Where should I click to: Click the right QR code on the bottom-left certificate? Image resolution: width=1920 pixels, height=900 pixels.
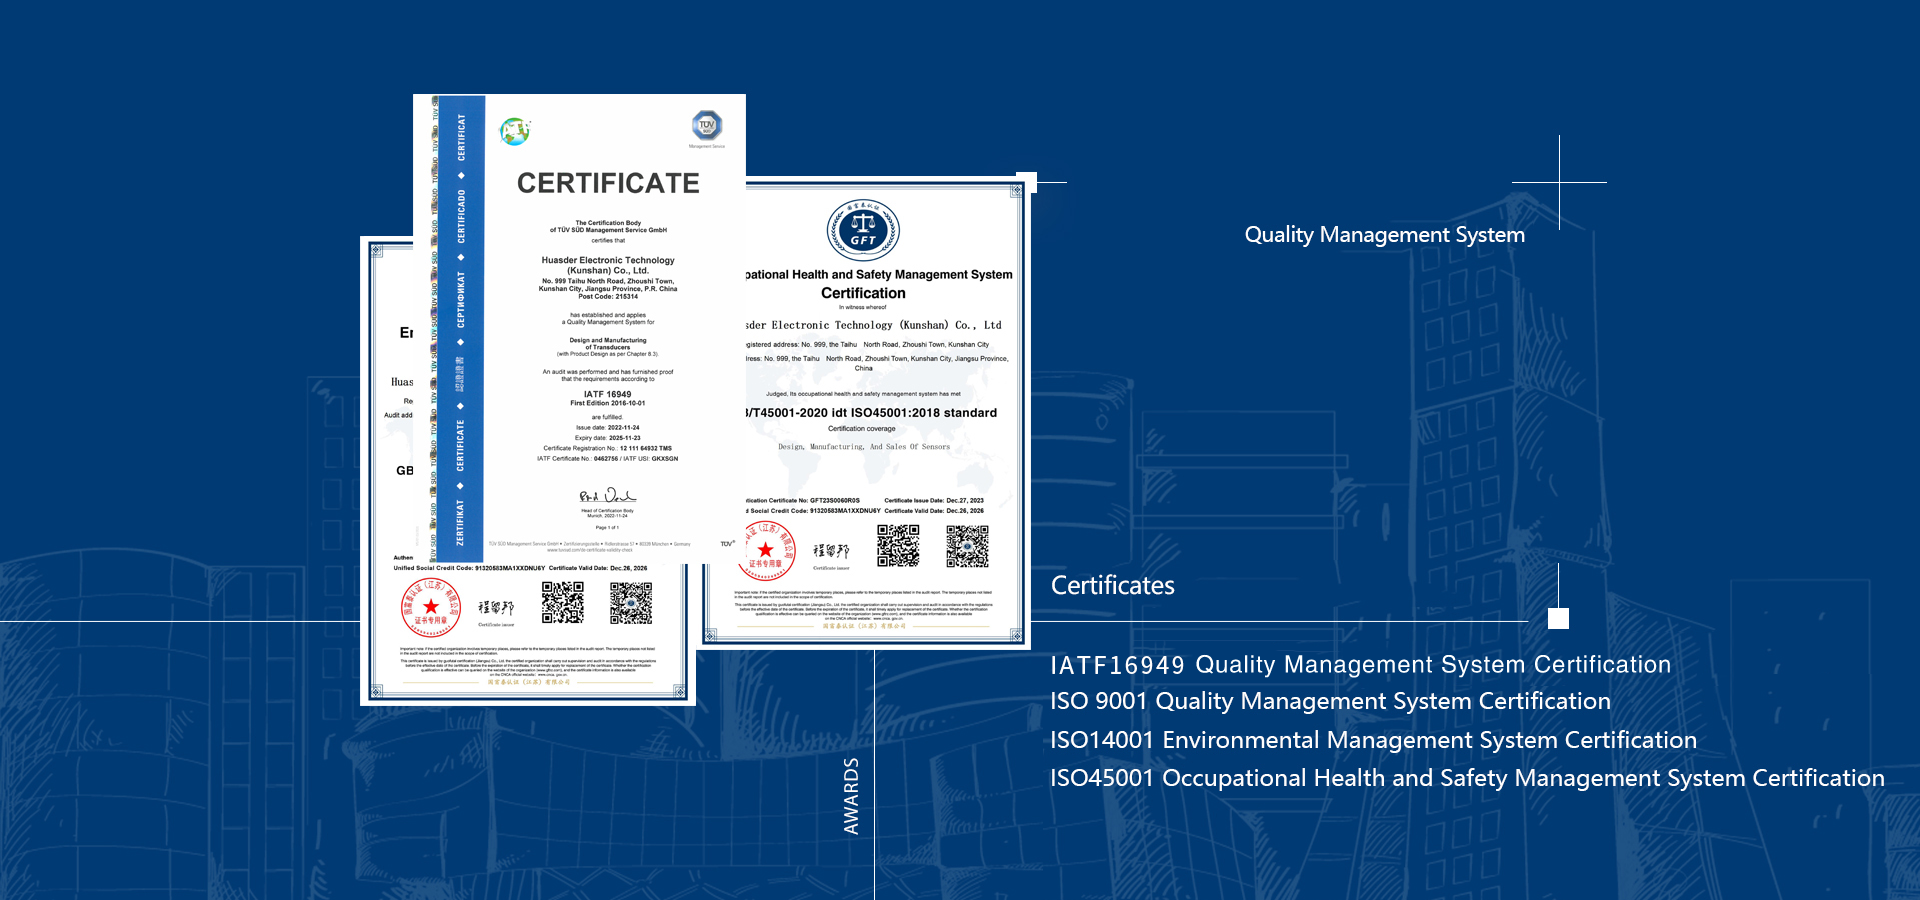tap(631, 603)
